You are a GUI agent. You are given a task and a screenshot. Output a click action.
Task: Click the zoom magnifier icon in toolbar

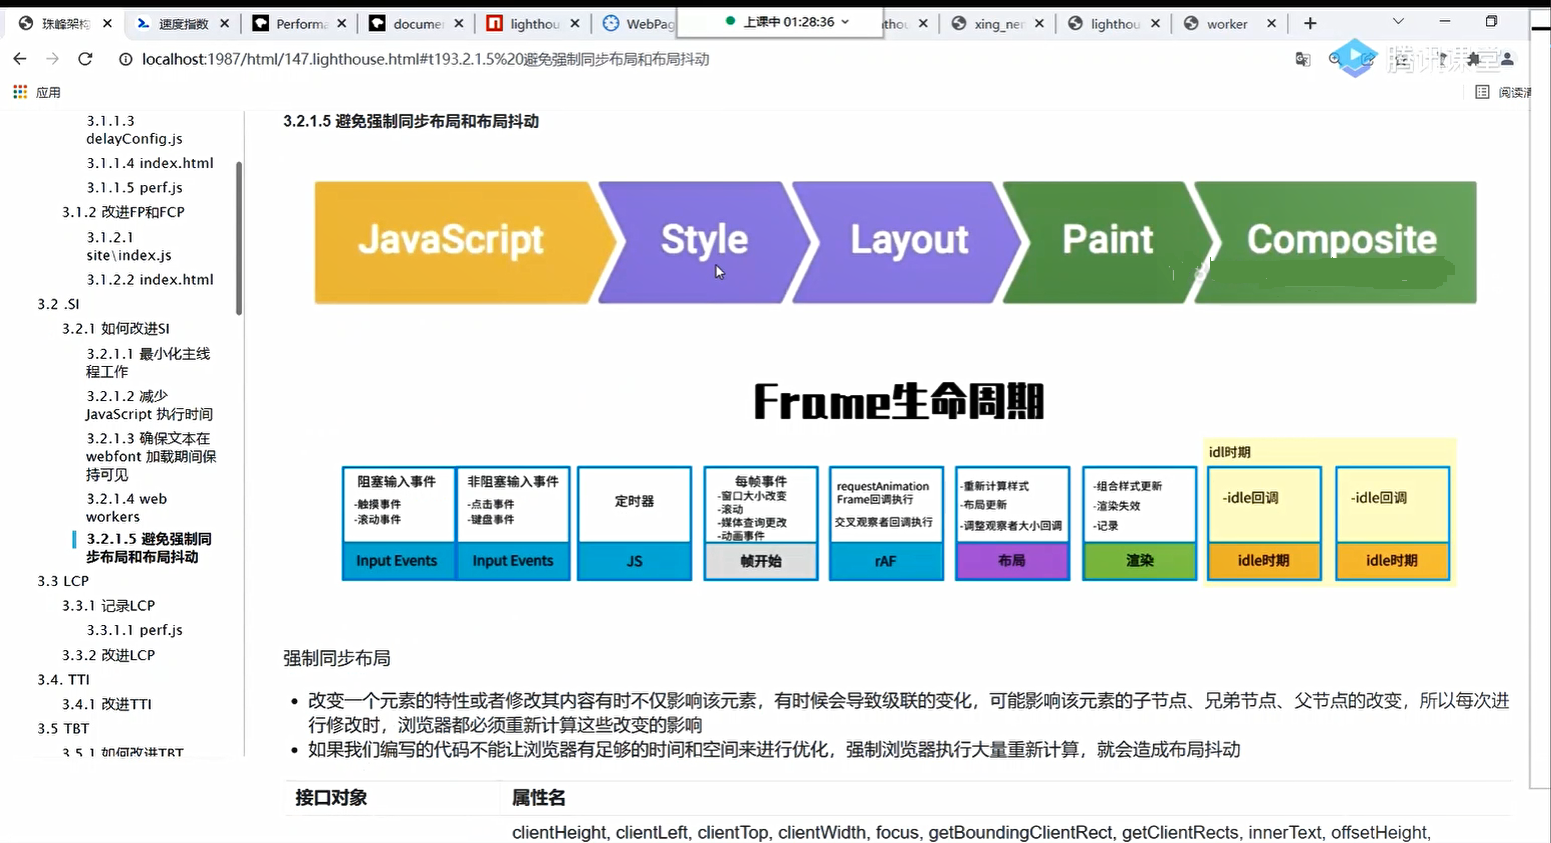(1334, 58)
